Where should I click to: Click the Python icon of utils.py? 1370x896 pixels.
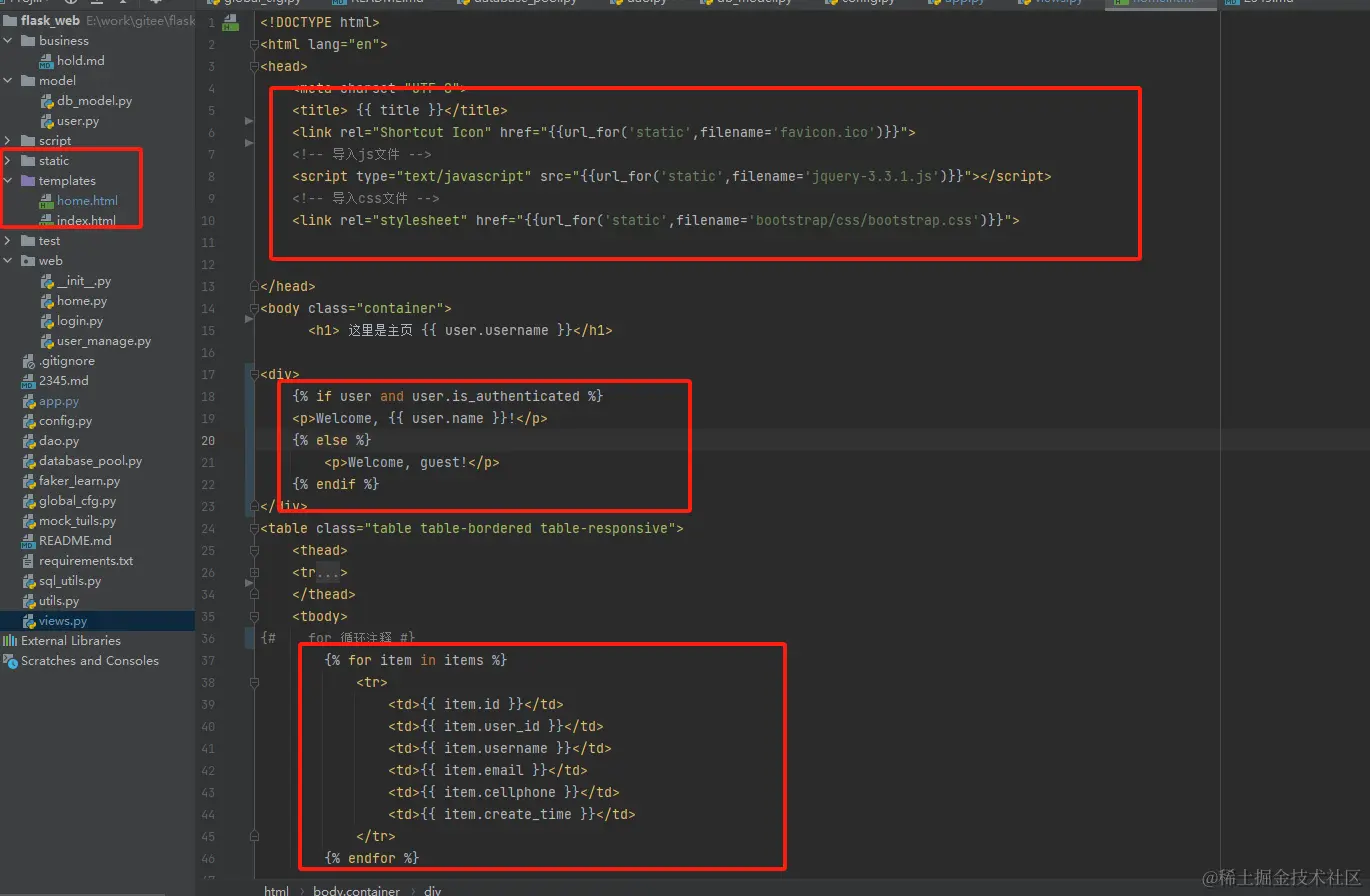pos(28,601)
